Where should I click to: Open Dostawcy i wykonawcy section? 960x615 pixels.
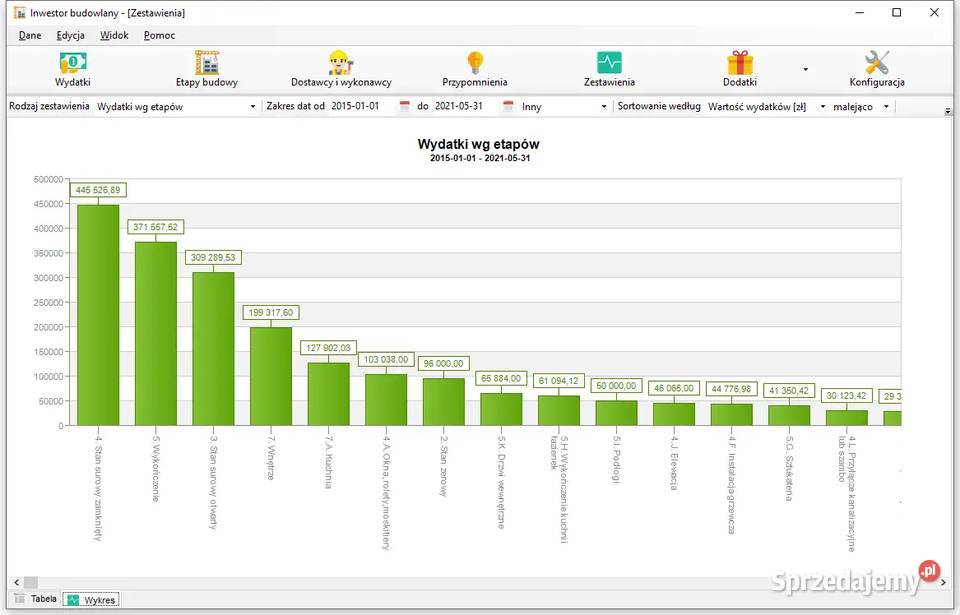341,69
